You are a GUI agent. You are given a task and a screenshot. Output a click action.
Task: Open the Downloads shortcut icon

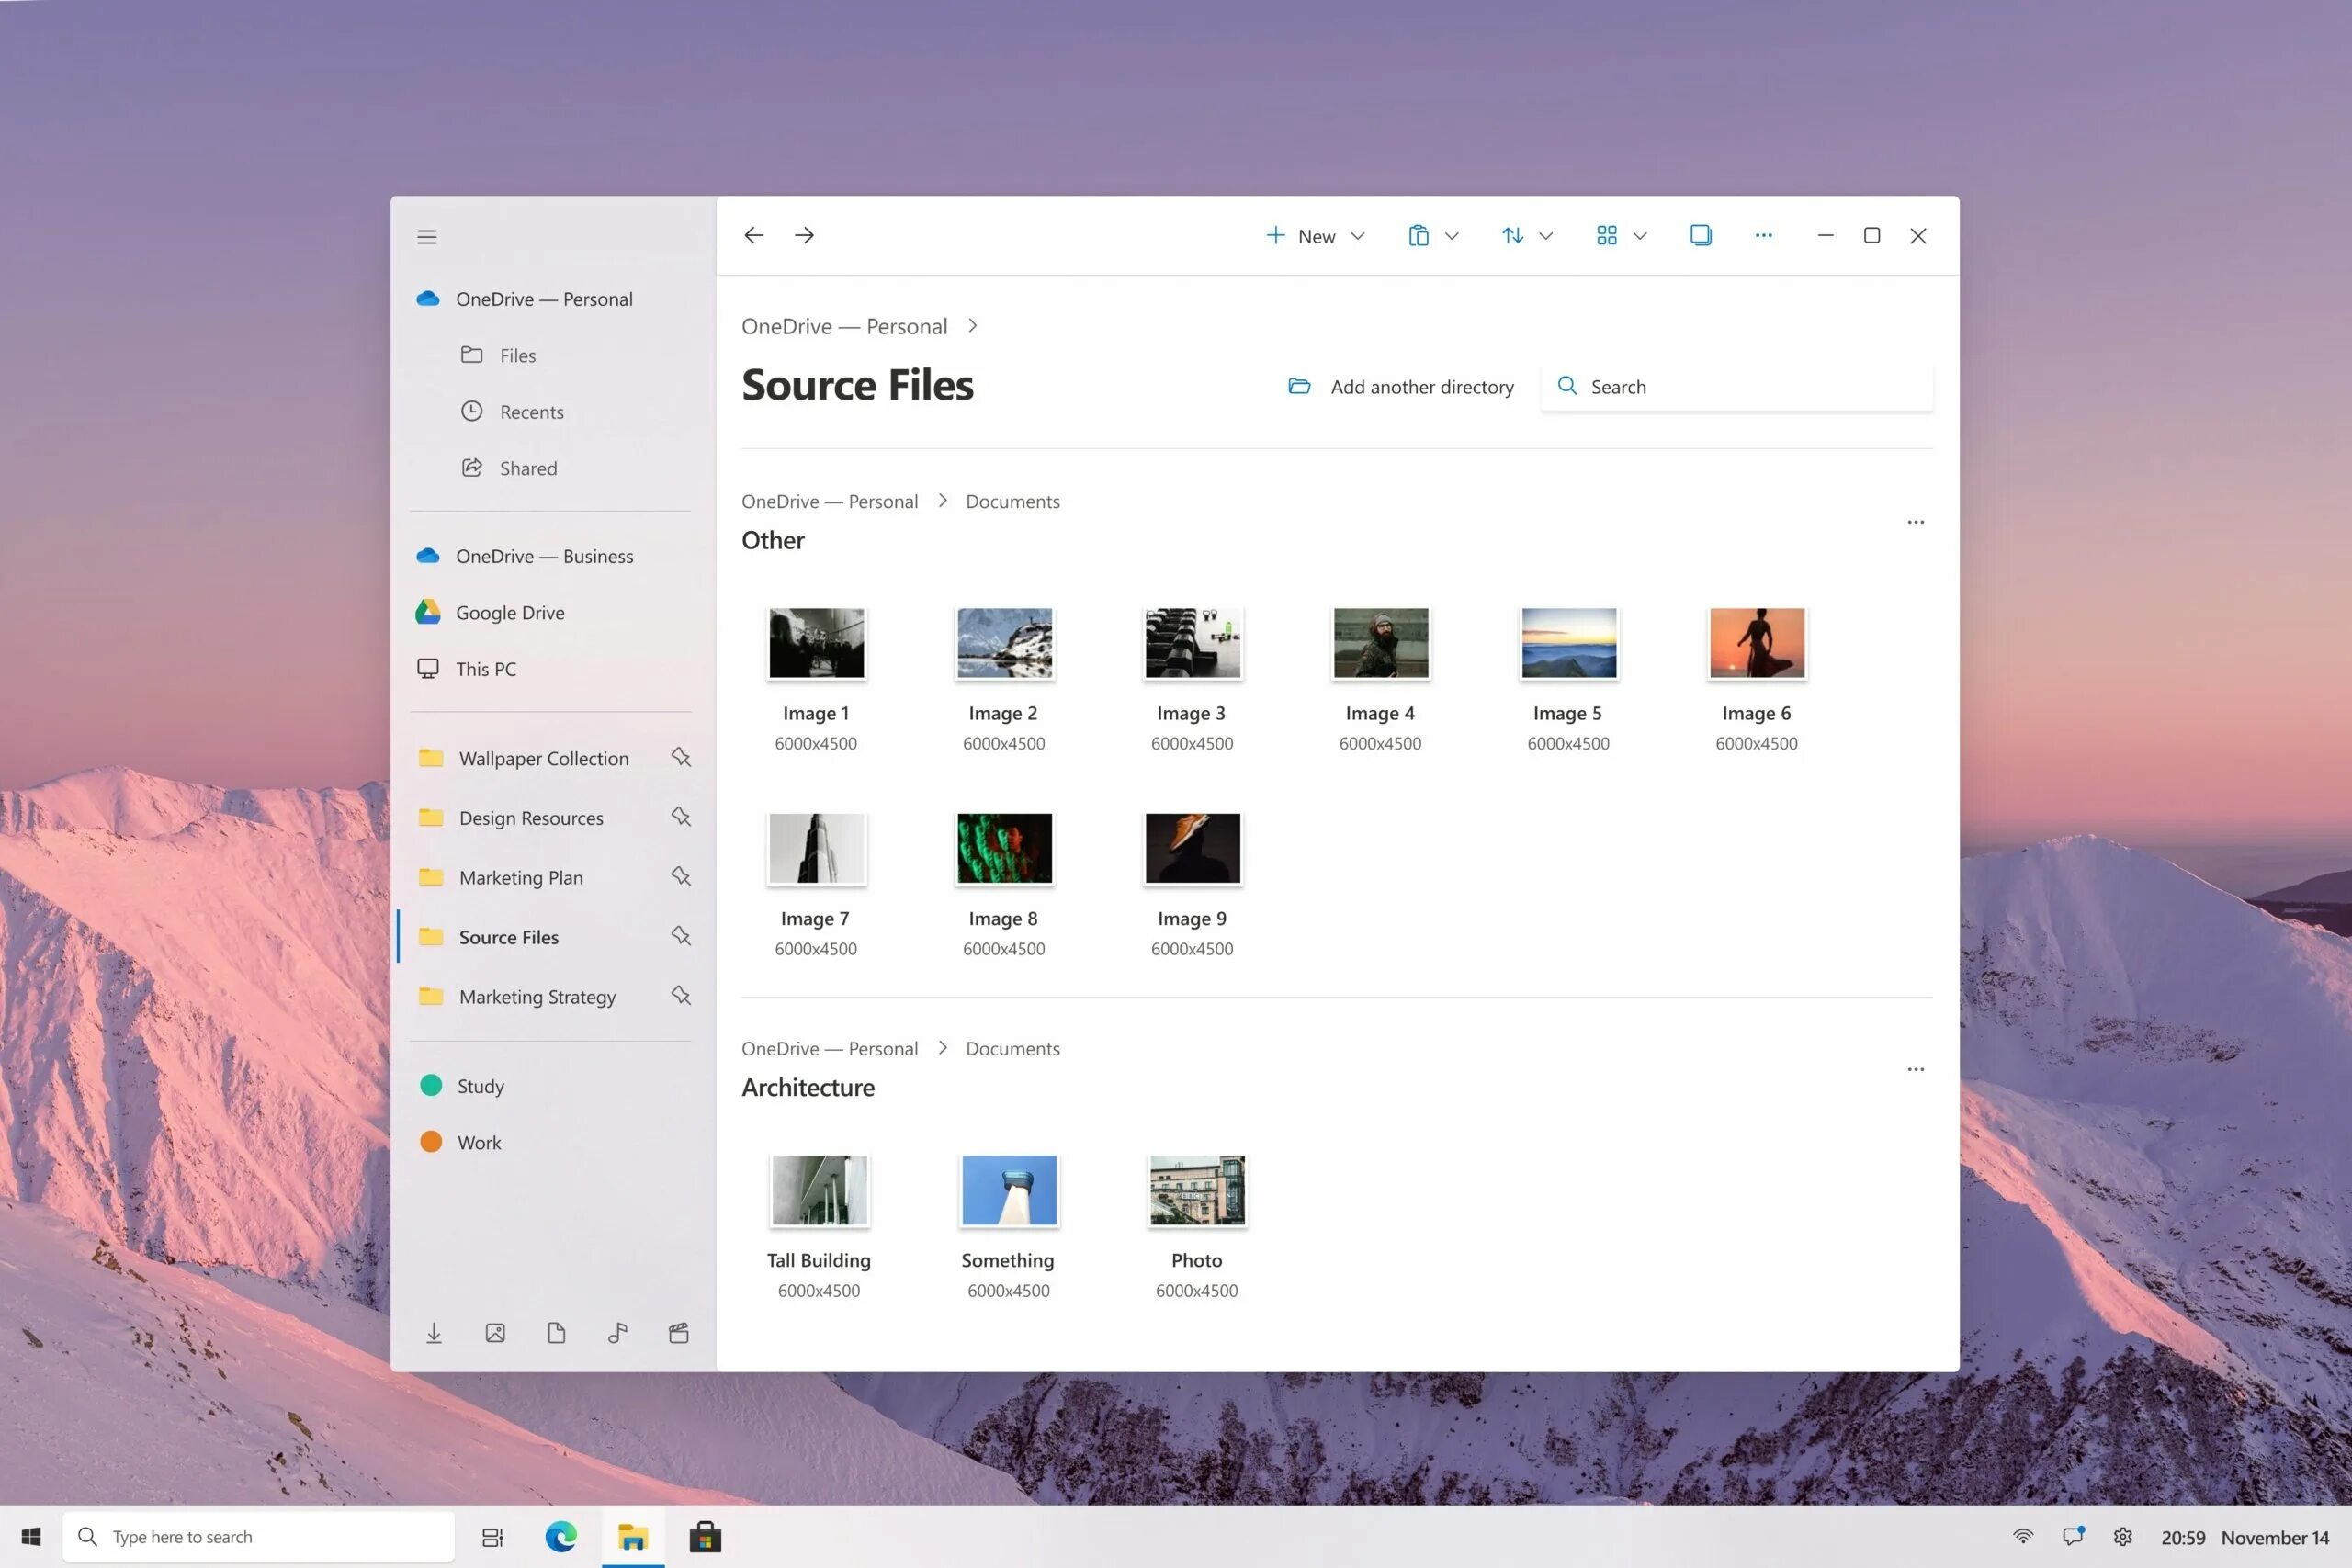tap(434, 1333)
